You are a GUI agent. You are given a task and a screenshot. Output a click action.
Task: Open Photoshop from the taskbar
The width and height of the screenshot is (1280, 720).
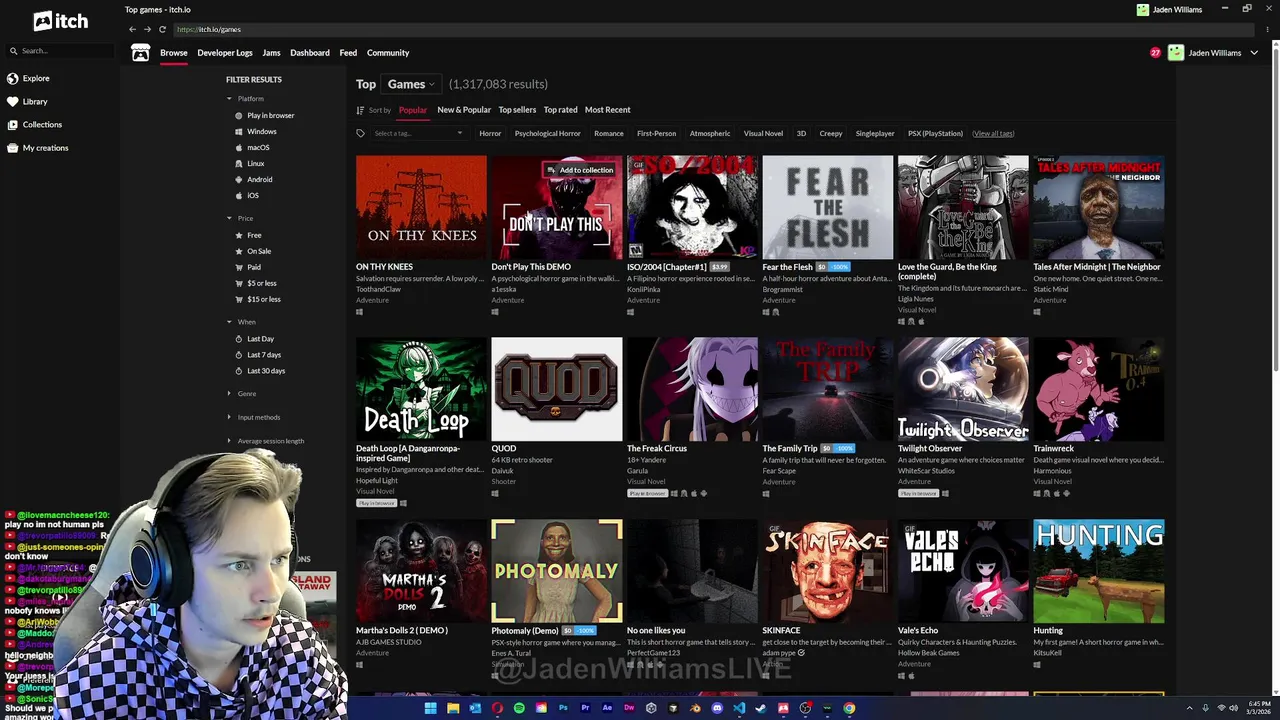point(563,708)
